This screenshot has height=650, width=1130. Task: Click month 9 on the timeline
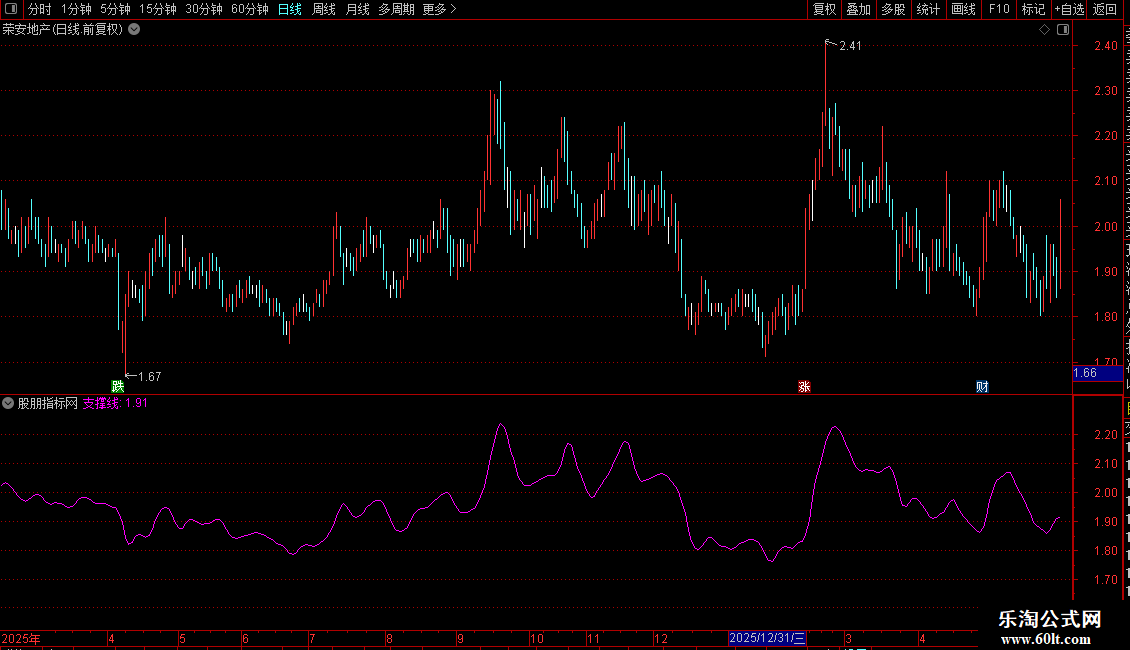point(461,638)
